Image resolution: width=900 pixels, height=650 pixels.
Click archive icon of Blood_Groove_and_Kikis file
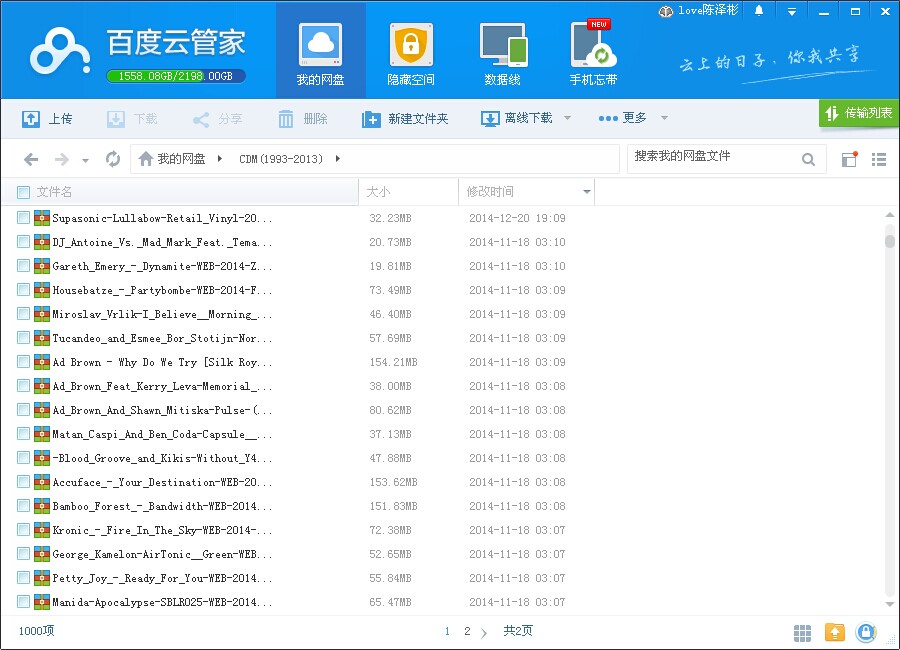pos(42,458)
